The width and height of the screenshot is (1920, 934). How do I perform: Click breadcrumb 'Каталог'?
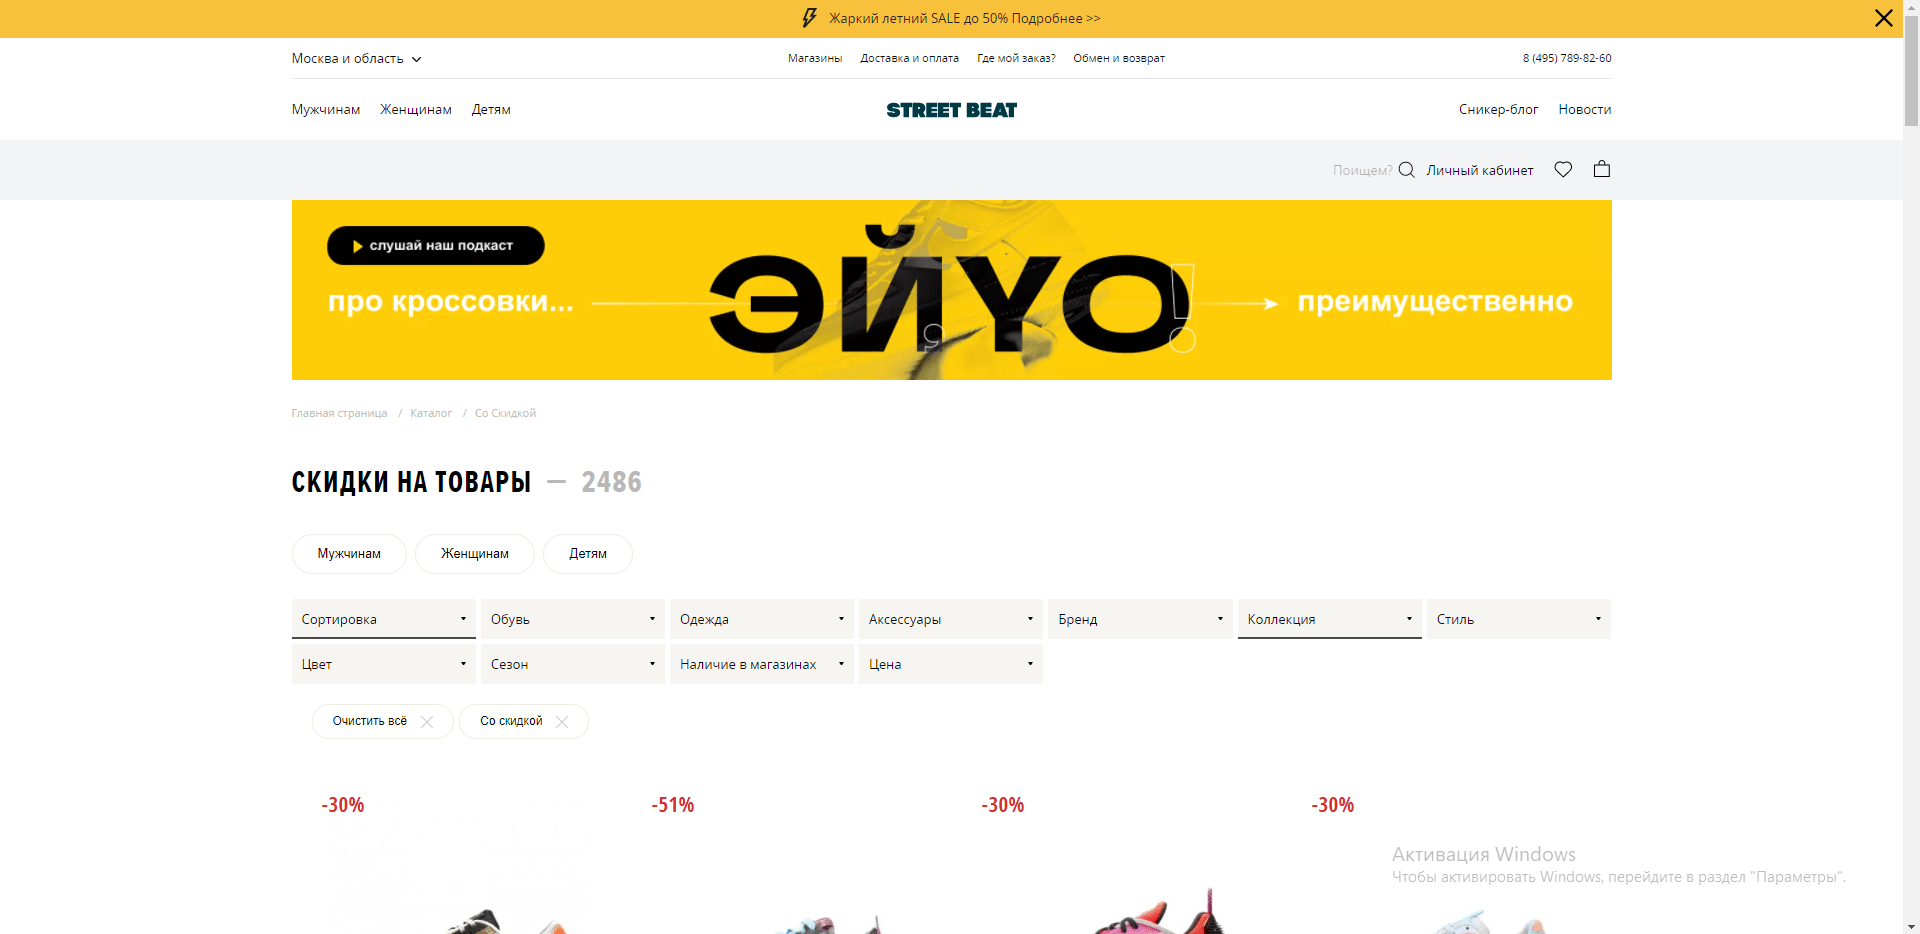point(431,413)
